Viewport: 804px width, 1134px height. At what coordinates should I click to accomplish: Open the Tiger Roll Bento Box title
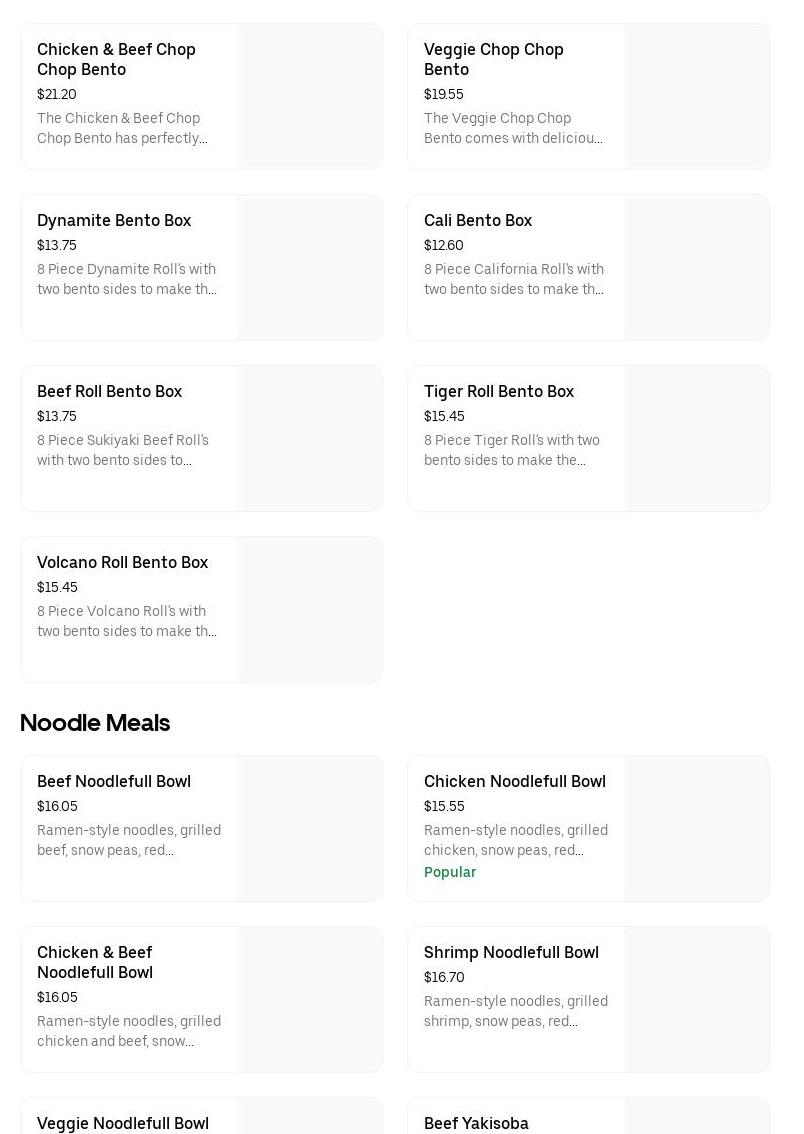pos(498,391)
